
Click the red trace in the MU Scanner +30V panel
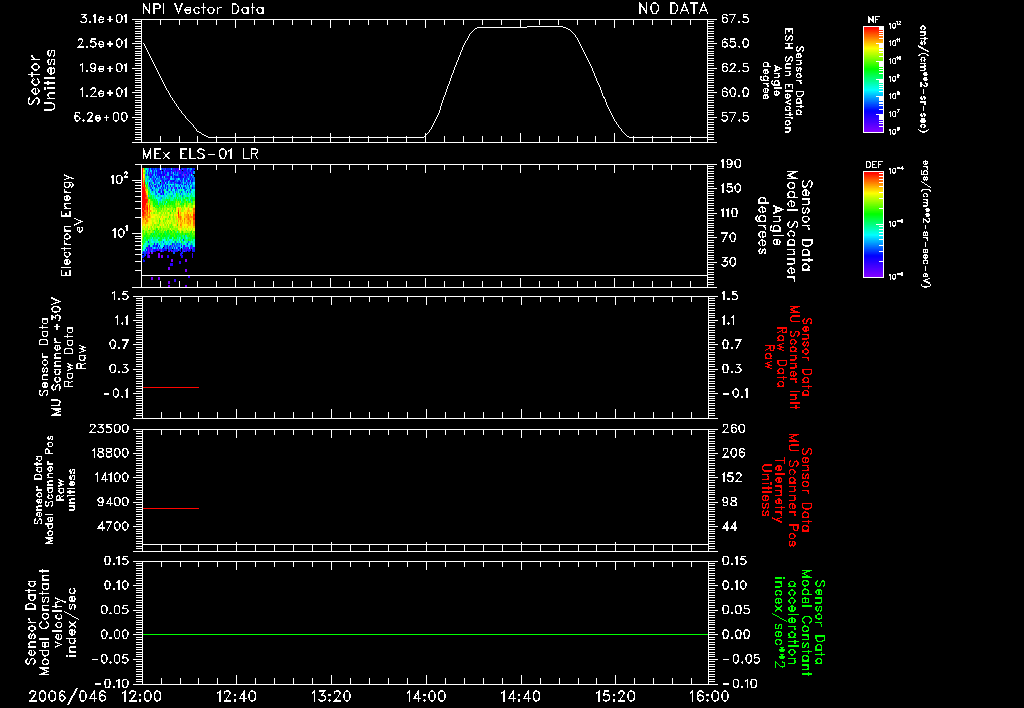coord(170,387)
